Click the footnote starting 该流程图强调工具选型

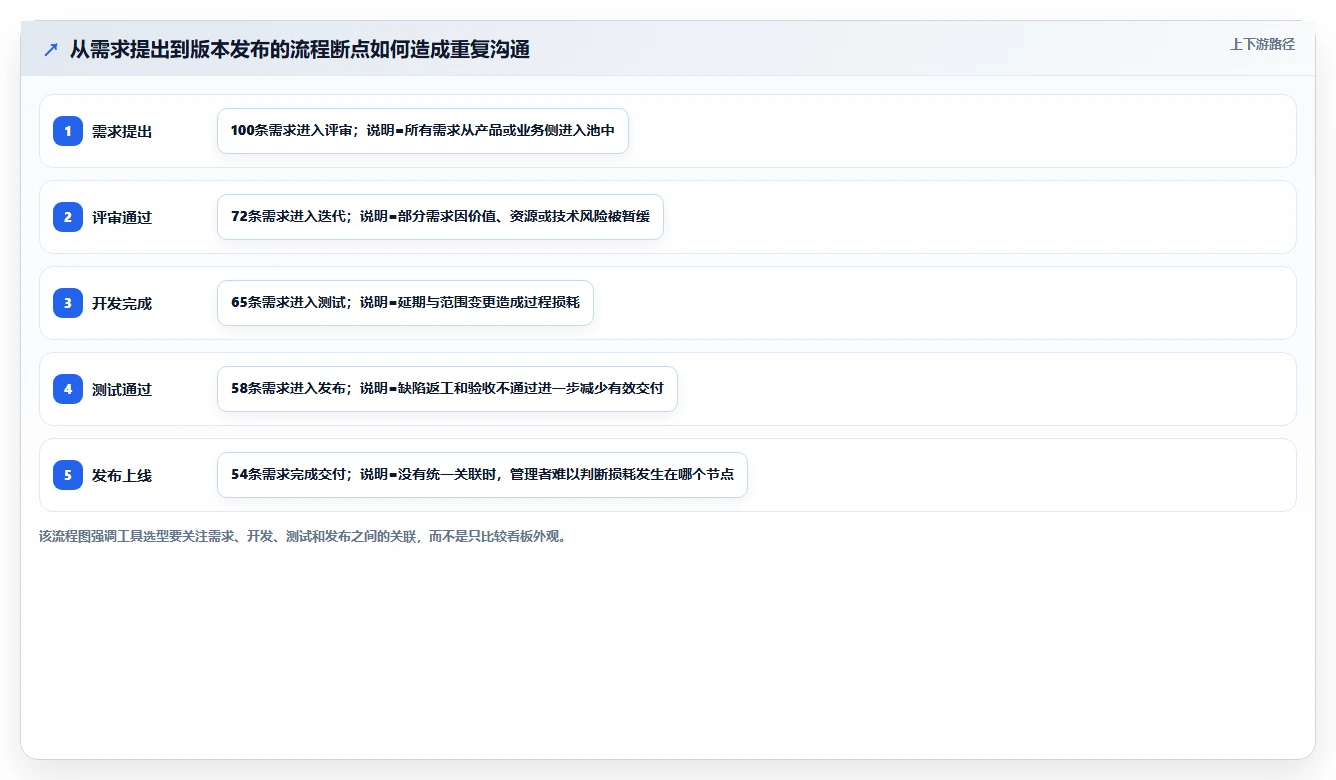[304, 536]
